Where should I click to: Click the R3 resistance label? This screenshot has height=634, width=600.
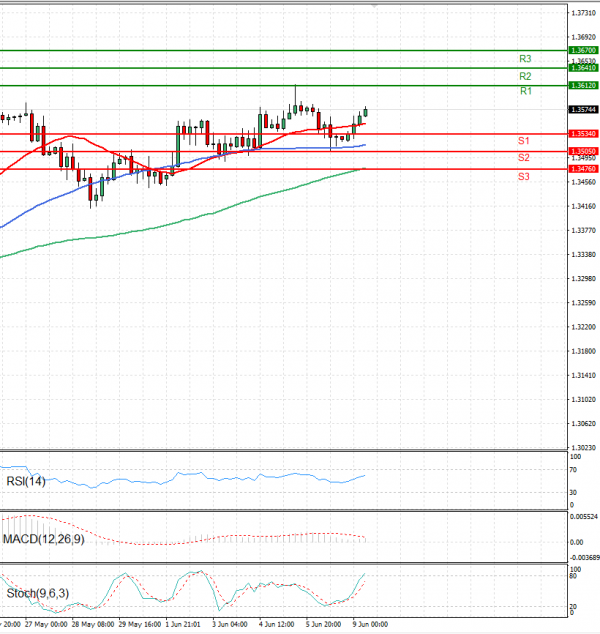tap(525, 59)
